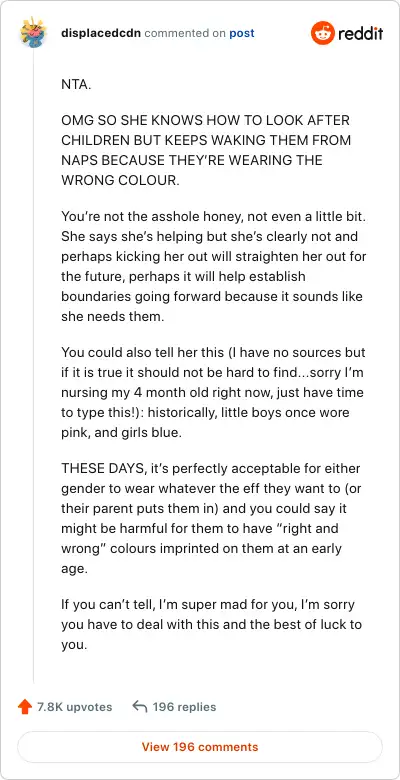The width and height of the screenshot is (400, 780).
Task: Collapse thread using the vertical comment line
Action: tap(33, 366)
